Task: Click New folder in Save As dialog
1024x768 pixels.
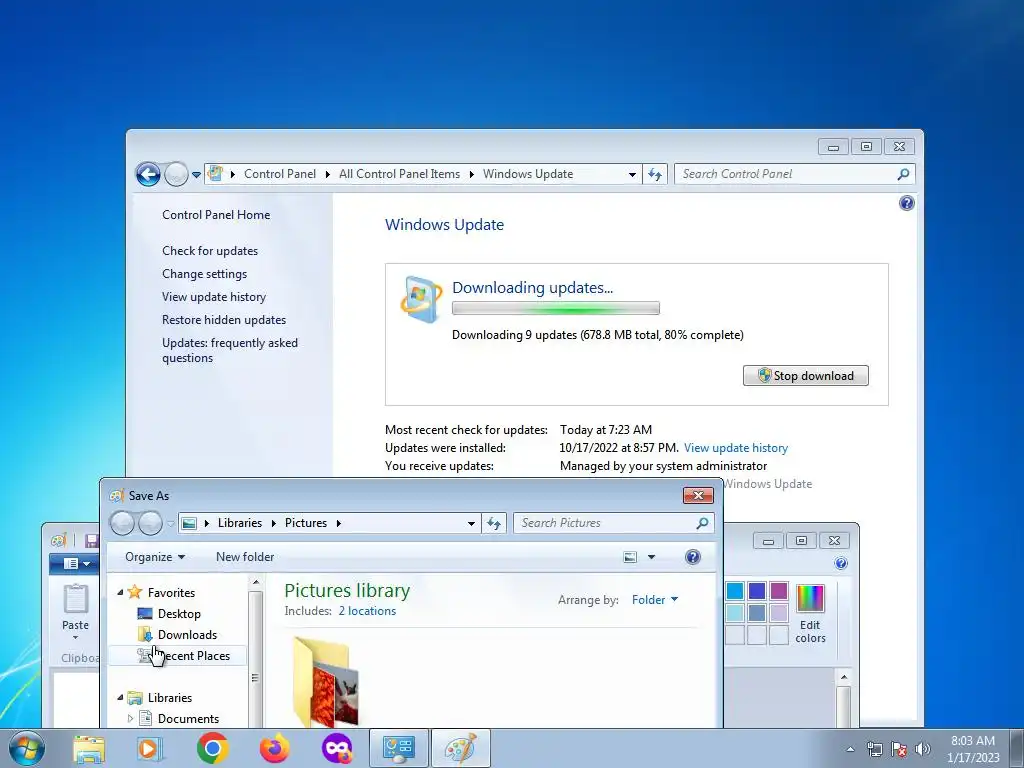Action: tap(245, 557)
